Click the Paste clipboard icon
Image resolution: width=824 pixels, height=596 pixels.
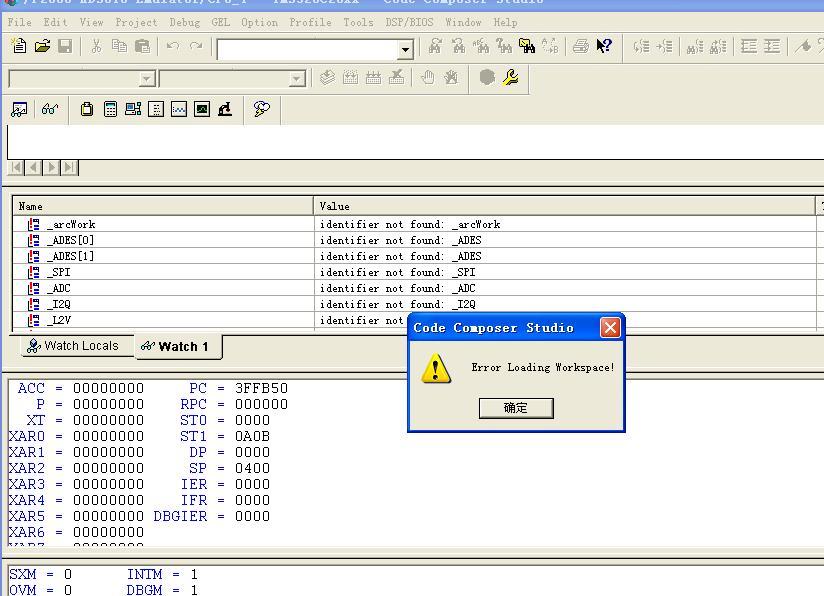(x=142, y=46)
